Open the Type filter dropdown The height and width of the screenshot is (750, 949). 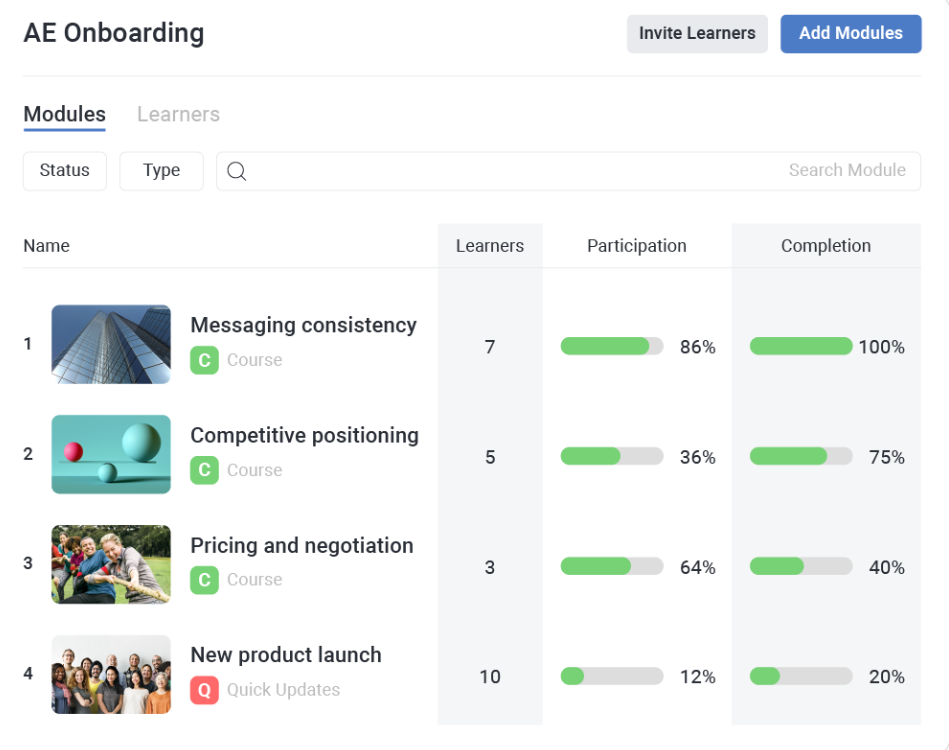tap(161, 171)
